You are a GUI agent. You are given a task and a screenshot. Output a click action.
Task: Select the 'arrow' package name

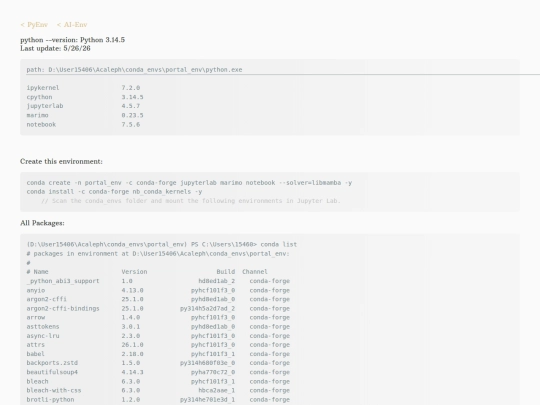(36, 318)
